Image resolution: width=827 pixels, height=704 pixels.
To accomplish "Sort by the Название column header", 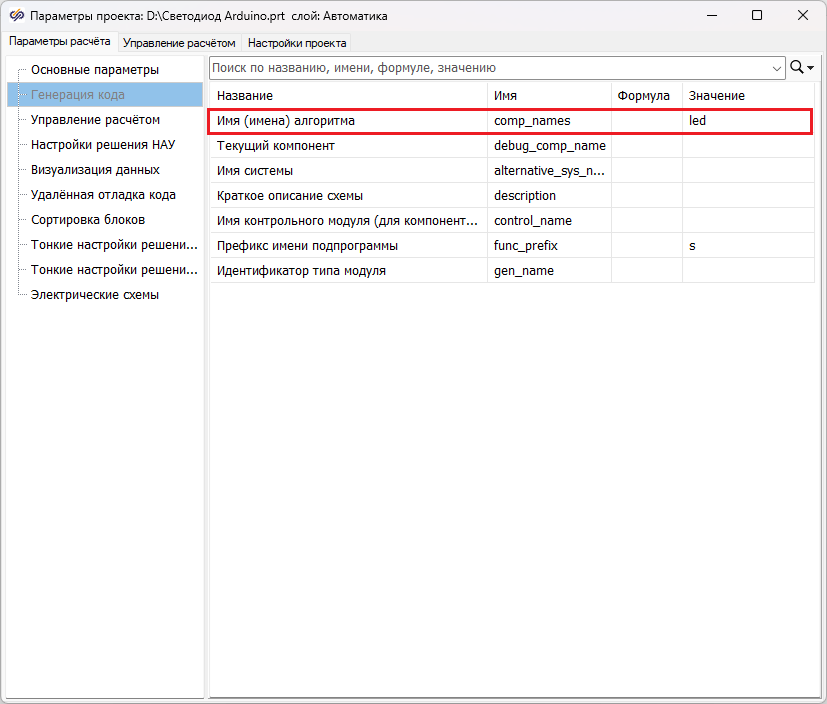I will [x=348, y=95].
